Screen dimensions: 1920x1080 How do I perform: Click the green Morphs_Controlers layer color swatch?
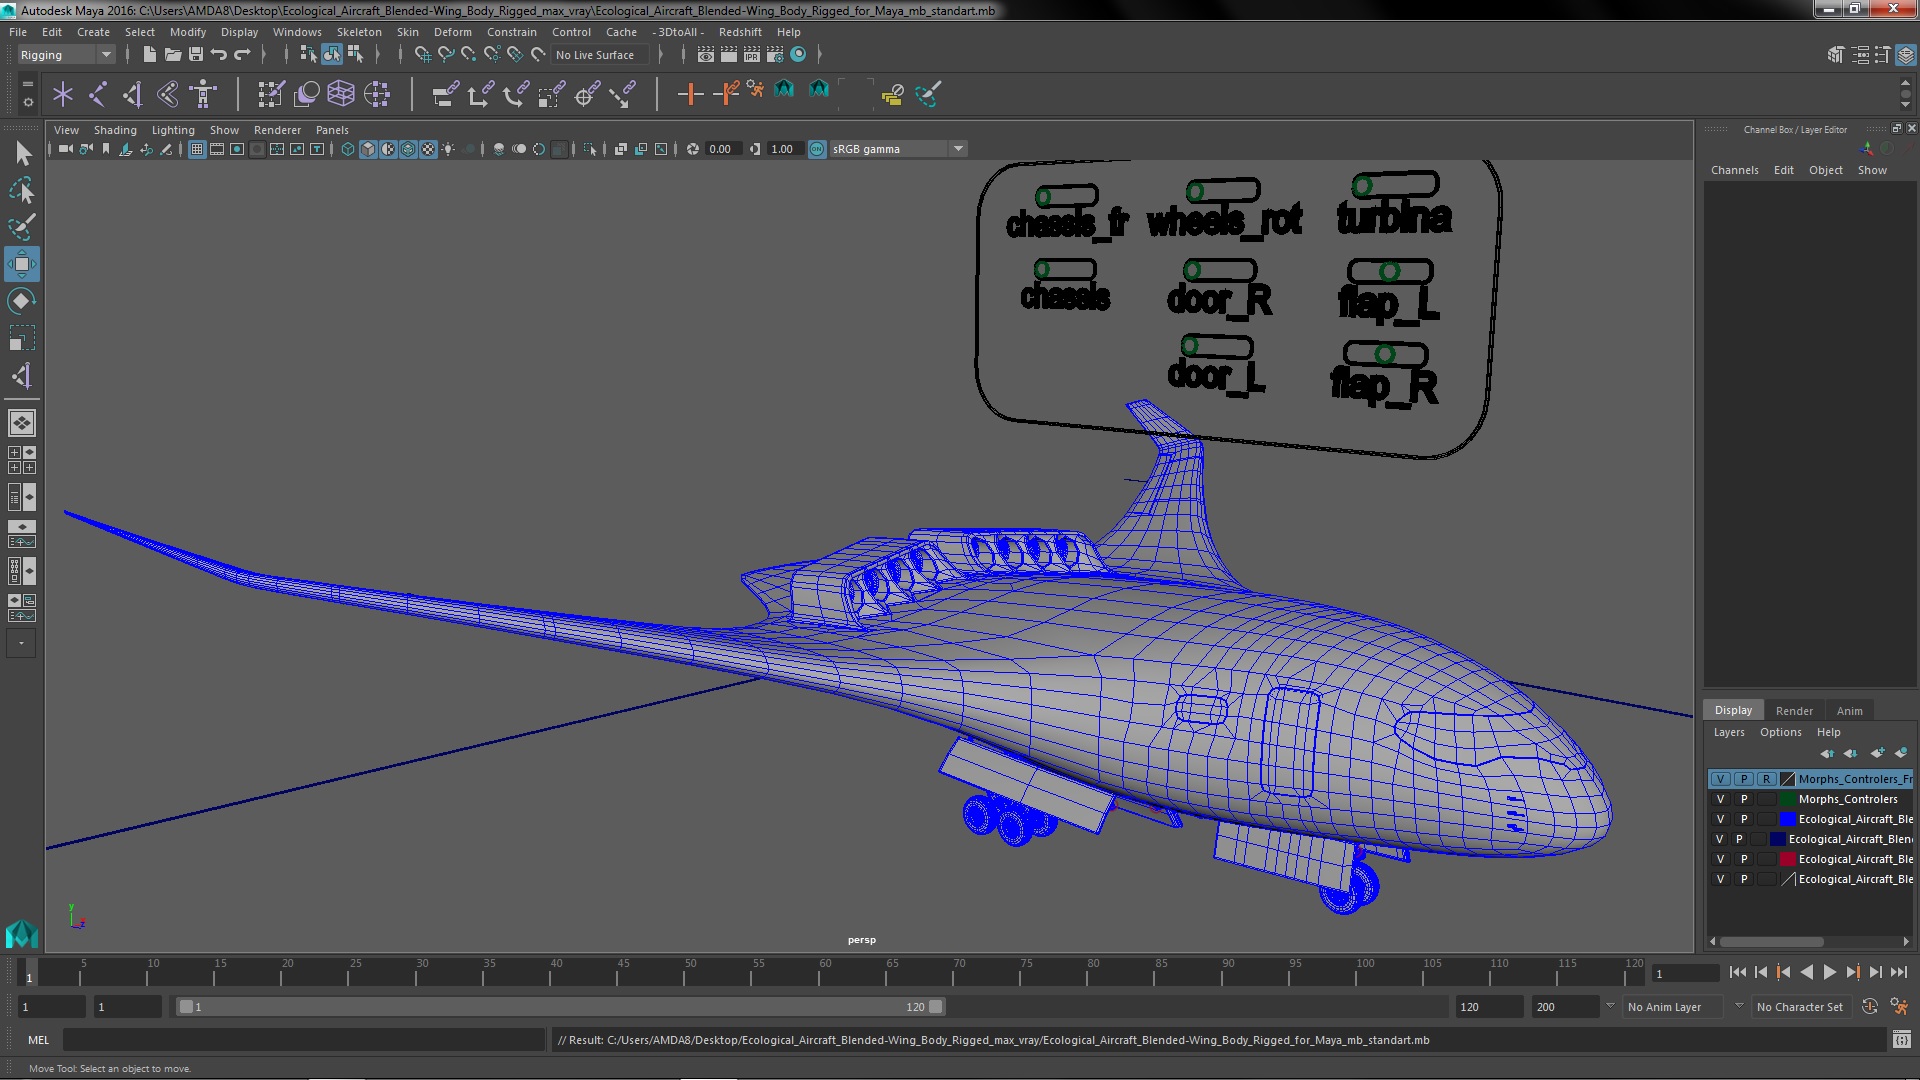point(1787,799)
